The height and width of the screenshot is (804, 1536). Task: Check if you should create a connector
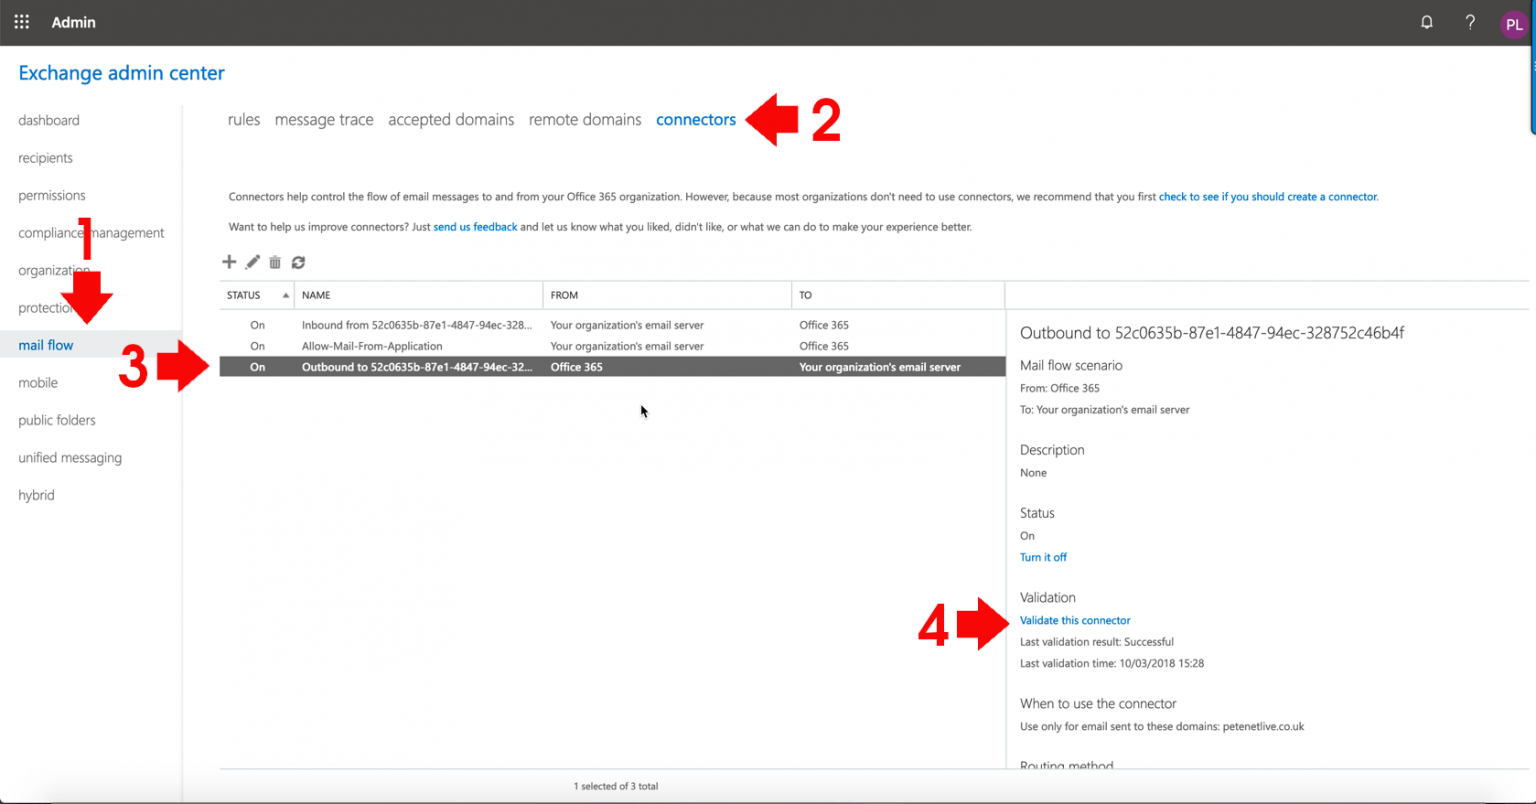click(x=1268, y=196)
